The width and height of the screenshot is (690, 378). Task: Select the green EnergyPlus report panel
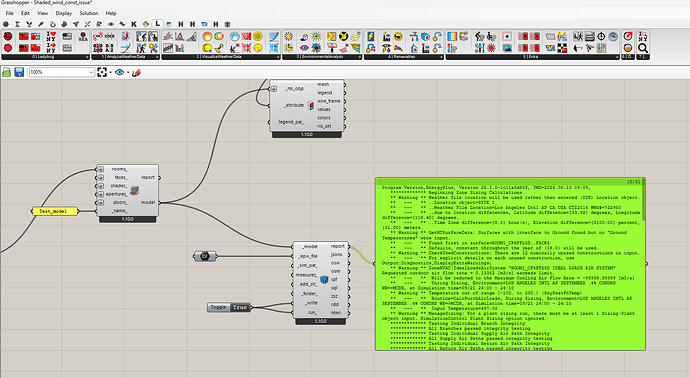point(510,264)
